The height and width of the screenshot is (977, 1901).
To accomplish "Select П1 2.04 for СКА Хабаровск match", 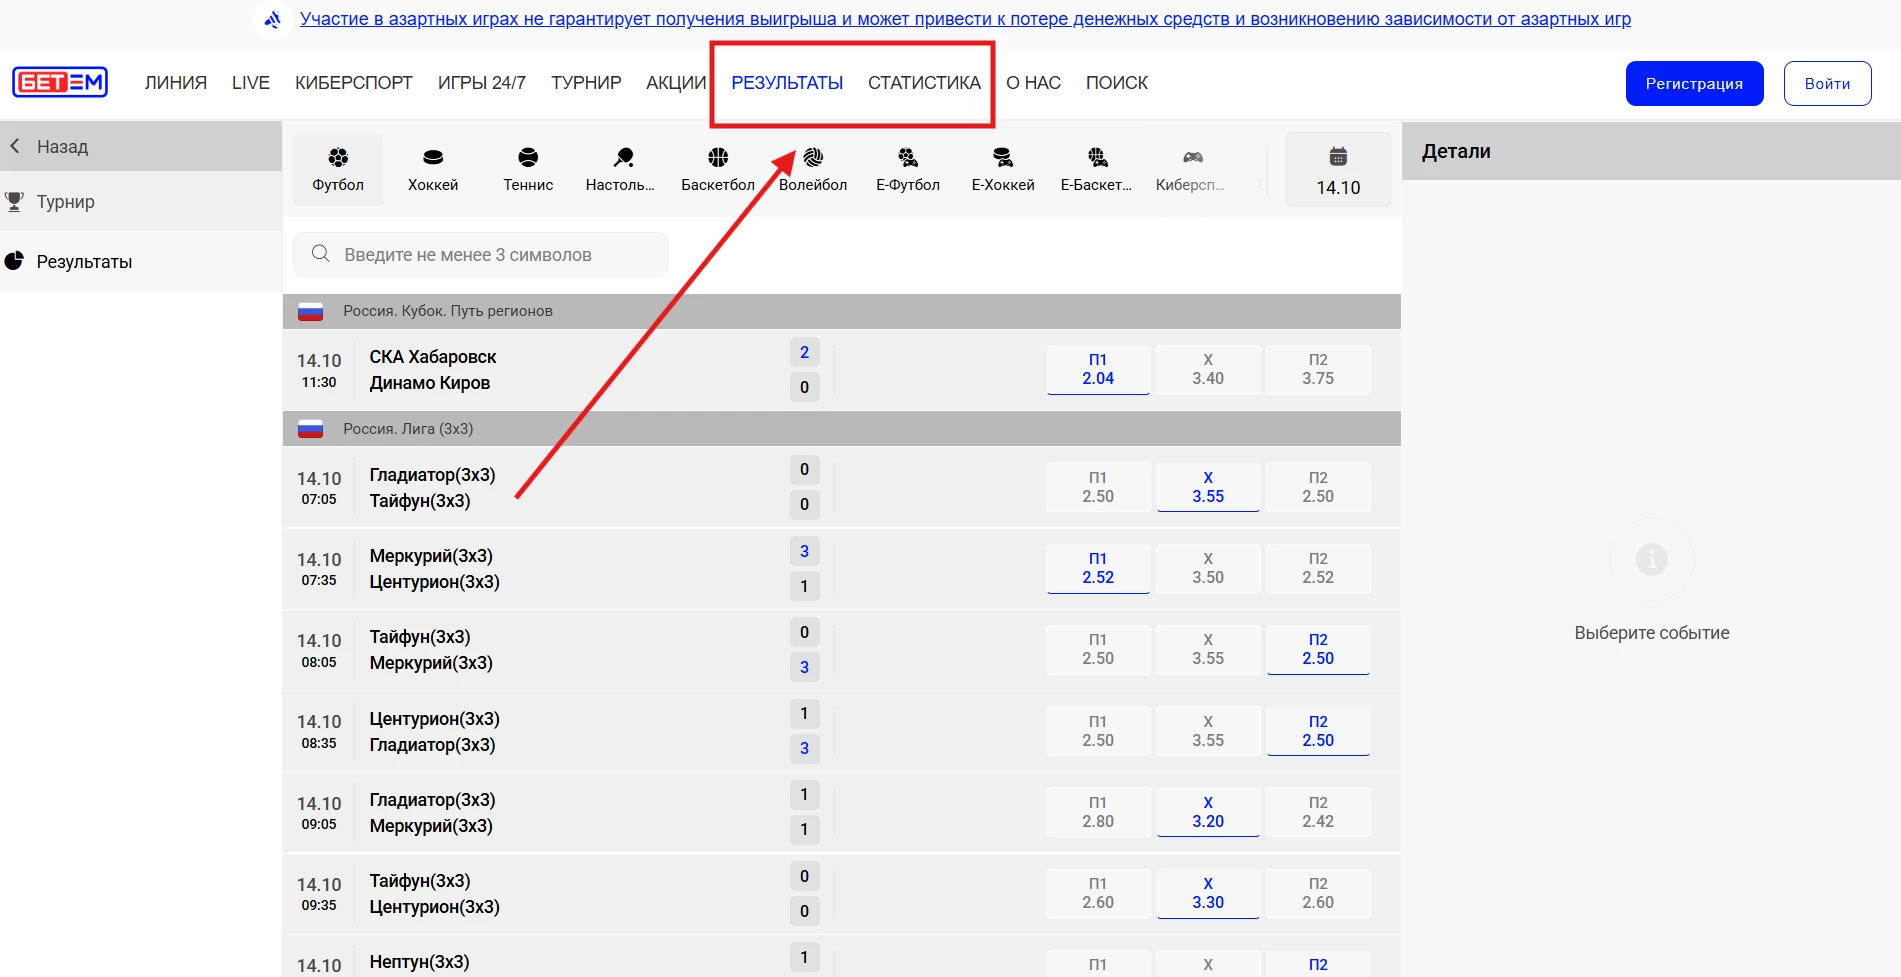I will [1098, 369].
